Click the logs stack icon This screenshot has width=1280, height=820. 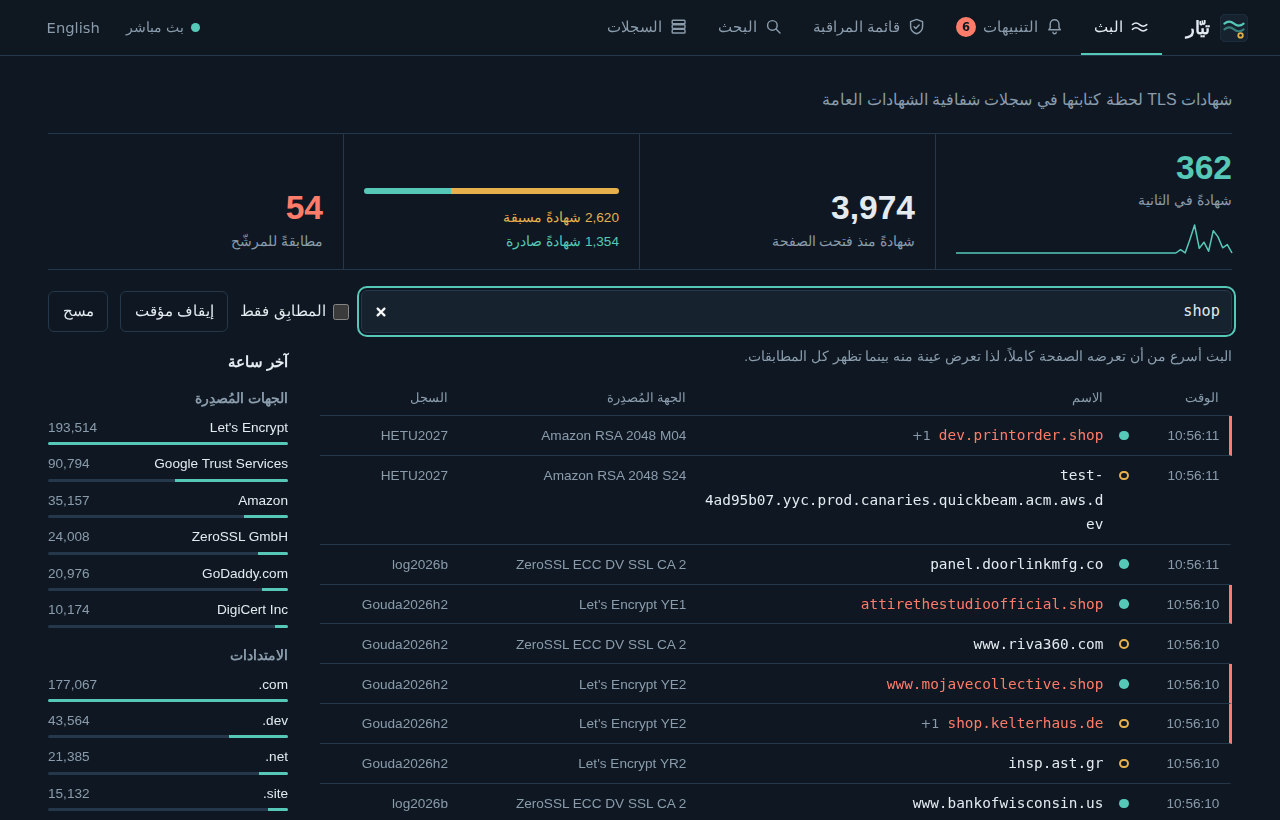click(679, 27)
